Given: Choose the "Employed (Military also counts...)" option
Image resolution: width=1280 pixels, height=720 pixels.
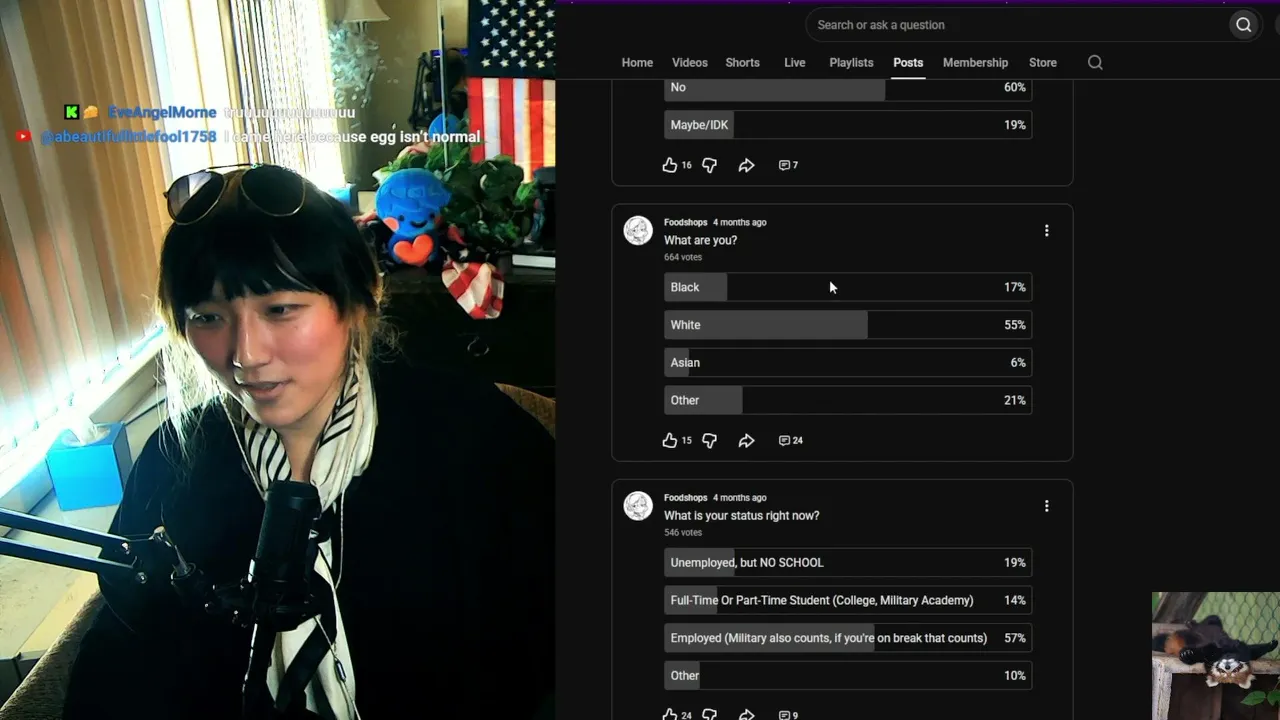Looking at the screenshot, I should click(x=848, y=638).
